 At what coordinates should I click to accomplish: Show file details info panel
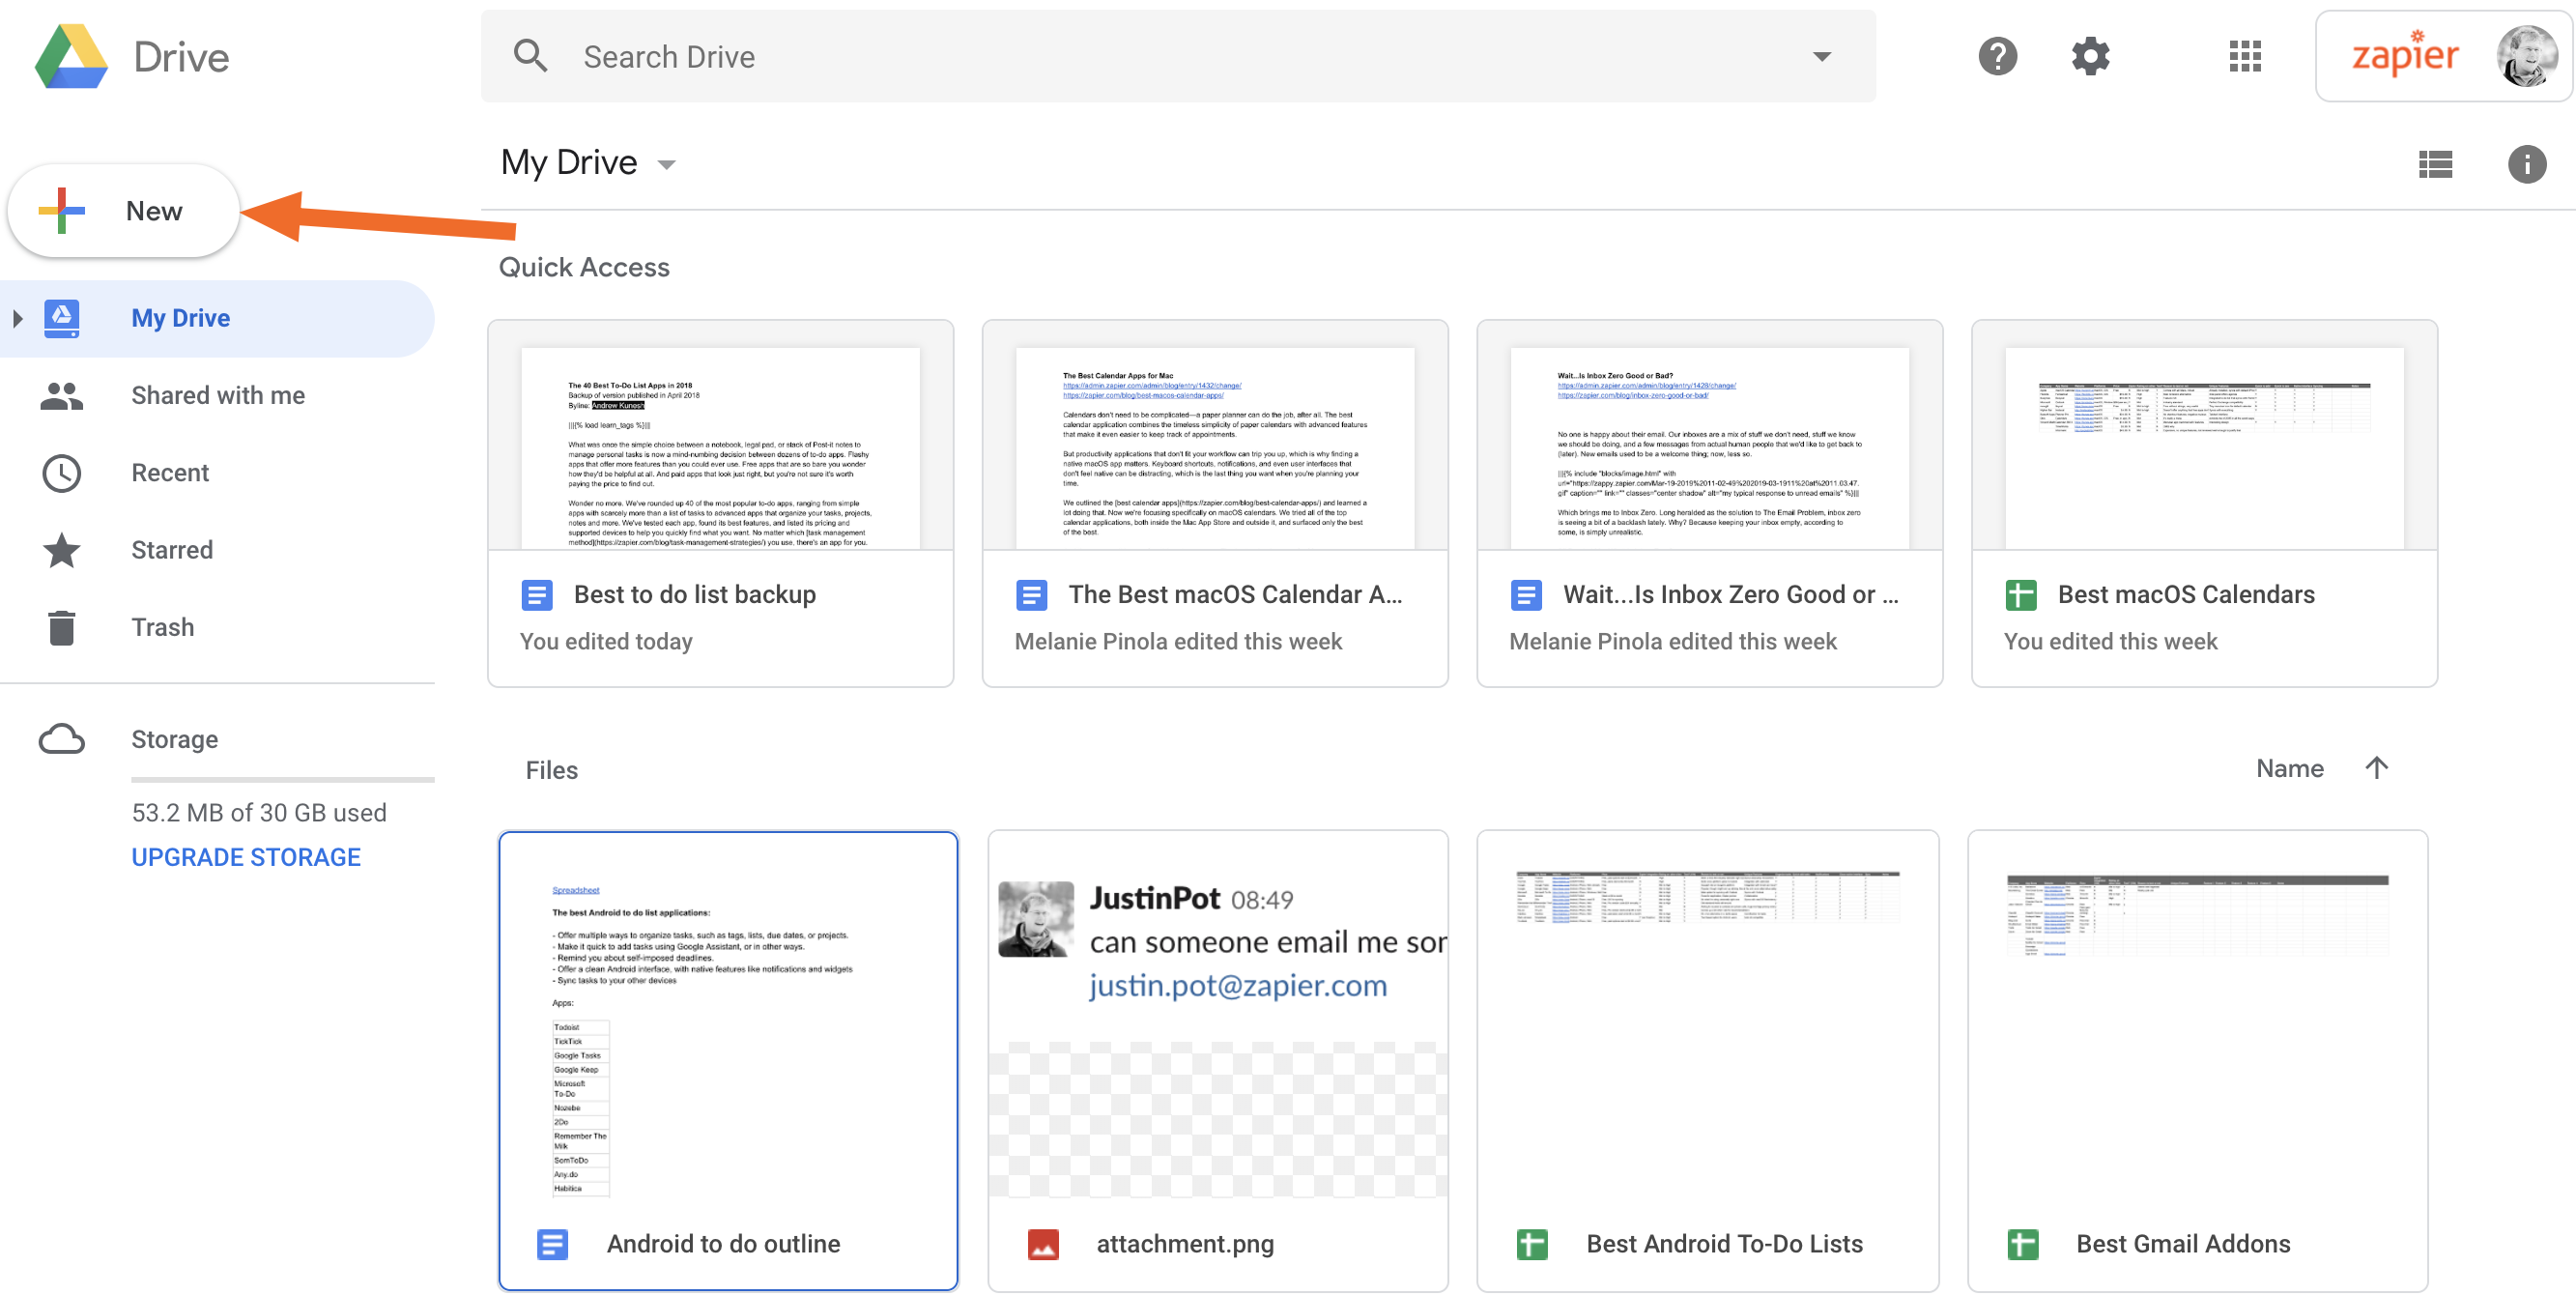(2525, 164)
